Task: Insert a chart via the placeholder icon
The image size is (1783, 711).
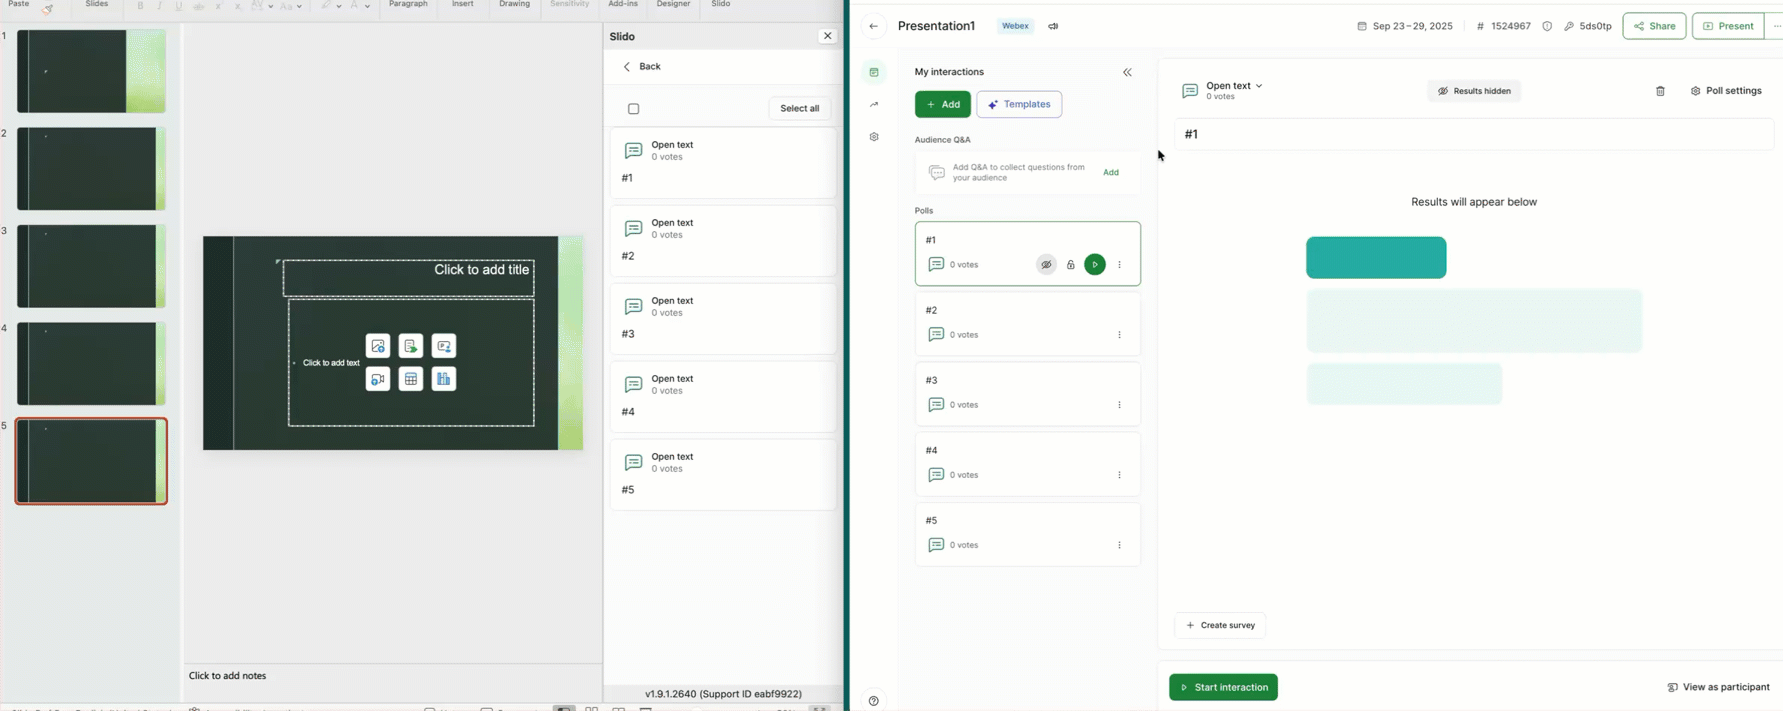Action: pos(444,379)
